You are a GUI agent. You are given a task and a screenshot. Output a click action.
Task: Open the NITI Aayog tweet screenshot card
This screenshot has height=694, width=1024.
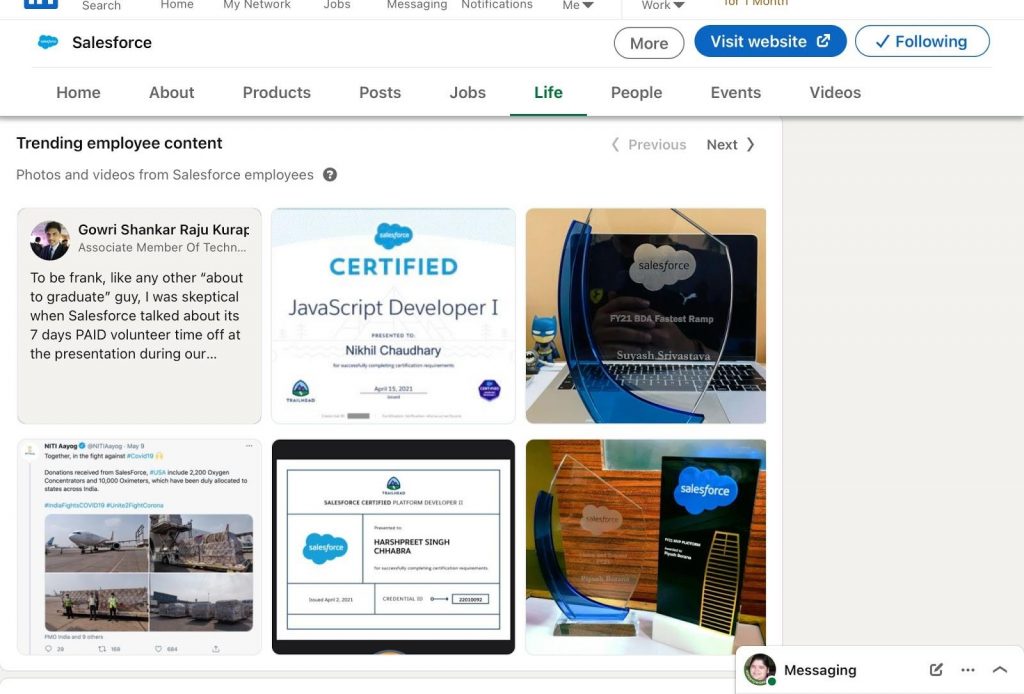point(139,547)
